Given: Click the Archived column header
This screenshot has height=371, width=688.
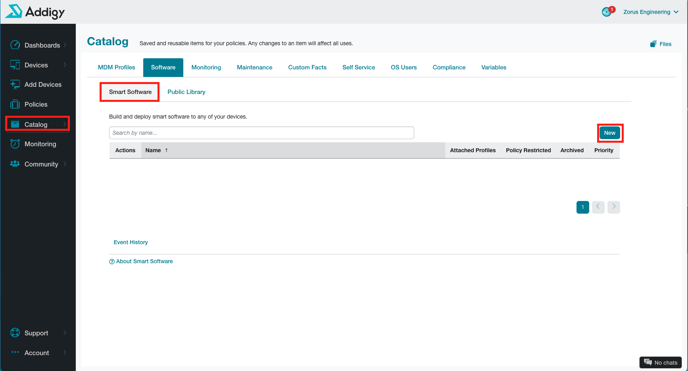Looking at the screenshot, I should click(572, 150).
